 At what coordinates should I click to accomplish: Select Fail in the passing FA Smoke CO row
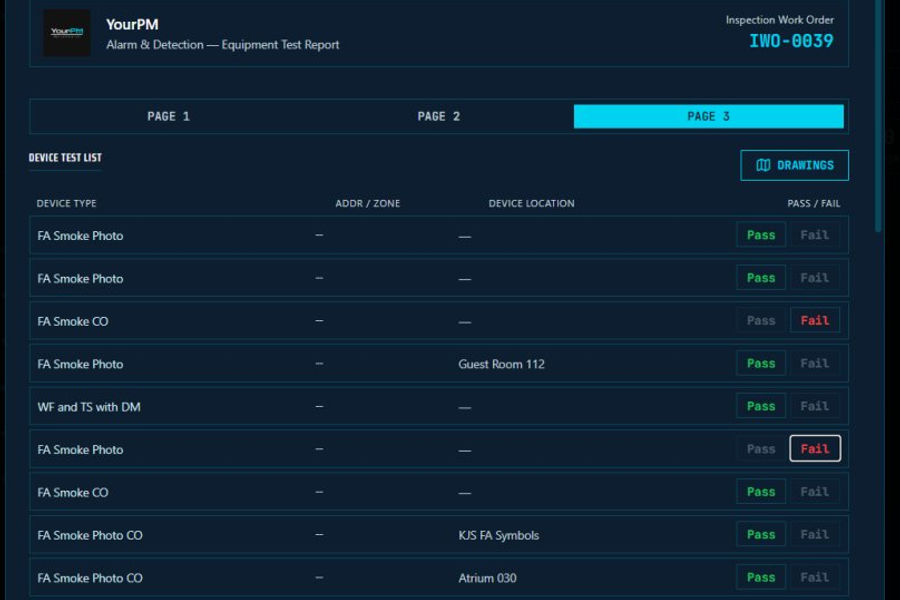tap(814, 492)
